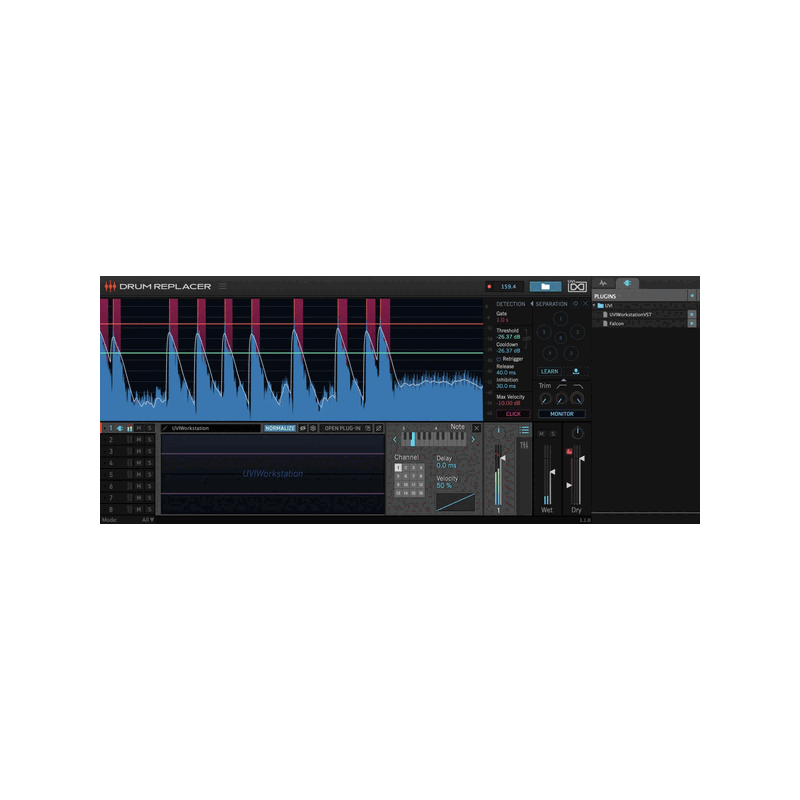Select separation band circle 3
Image resolution: width=800 pixels, height=800 pixels.
(571, 353)
